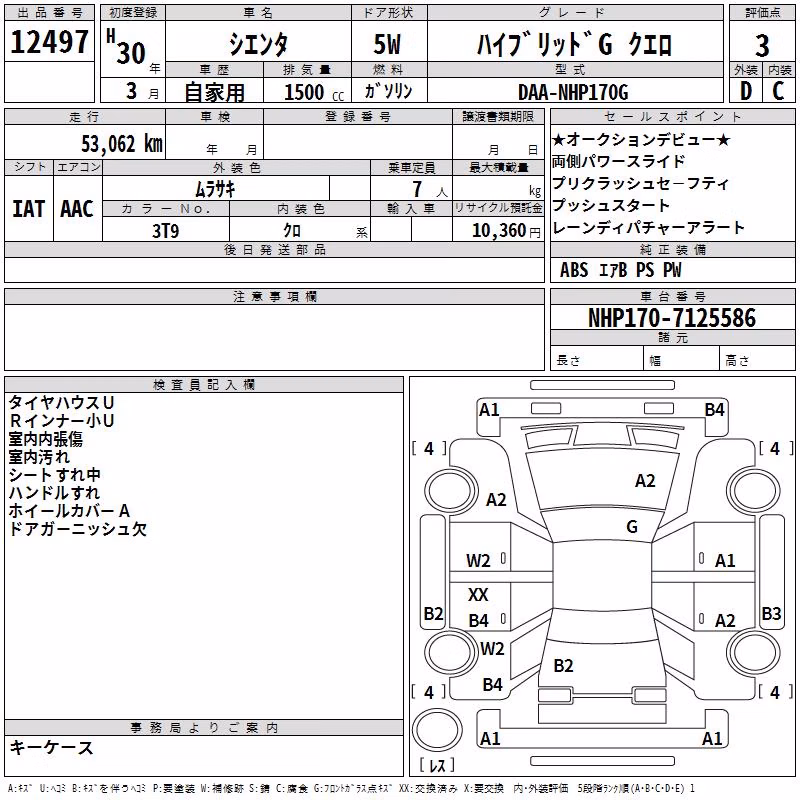Click the 後日発送部品 header
The height and width of the screenshot is (800, 800).
[274, 249]
